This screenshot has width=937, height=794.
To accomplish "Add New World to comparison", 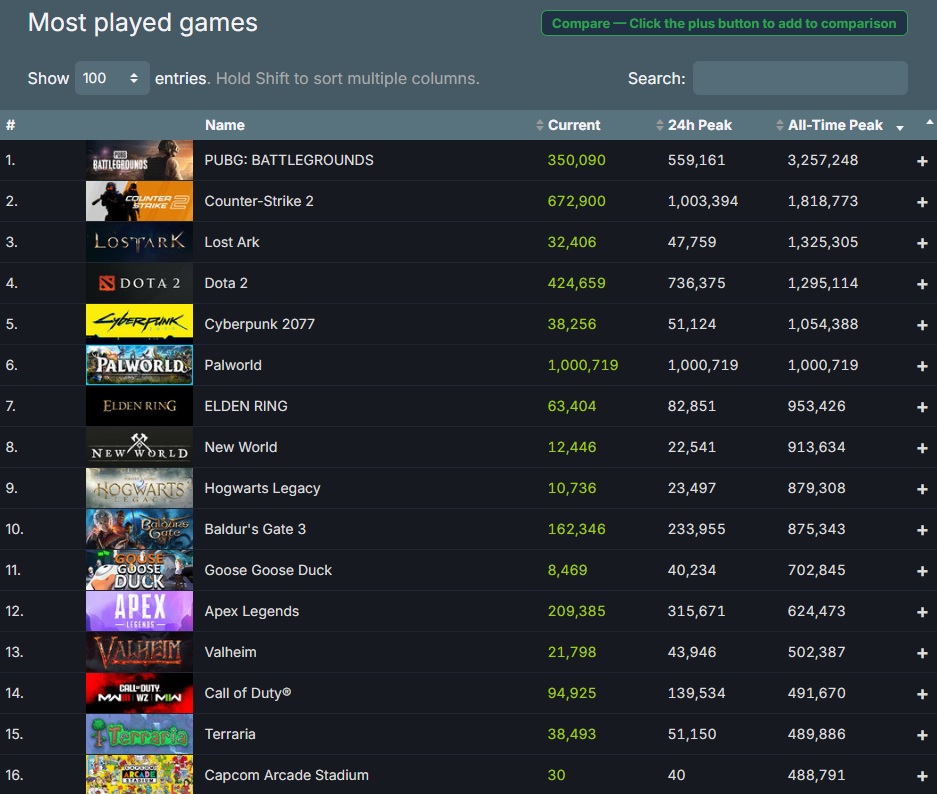I will pyautogui.click(x=922, y=448).
